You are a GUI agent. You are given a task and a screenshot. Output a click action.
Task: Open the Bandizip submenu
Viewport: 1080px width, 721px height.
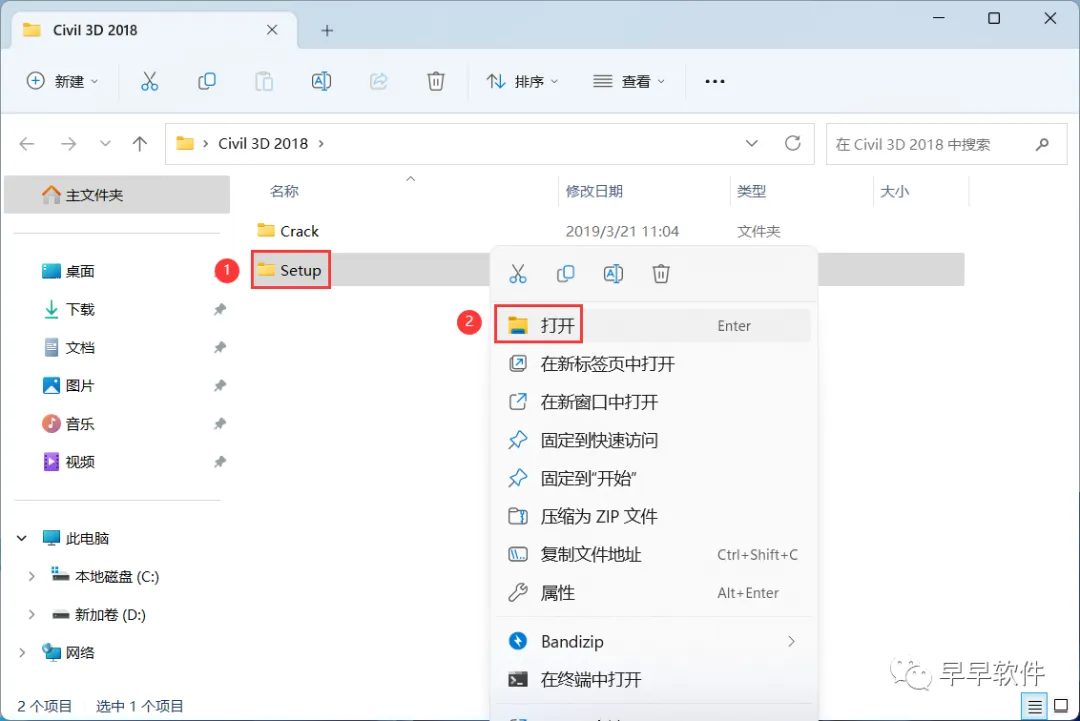(x=653, y=641)
